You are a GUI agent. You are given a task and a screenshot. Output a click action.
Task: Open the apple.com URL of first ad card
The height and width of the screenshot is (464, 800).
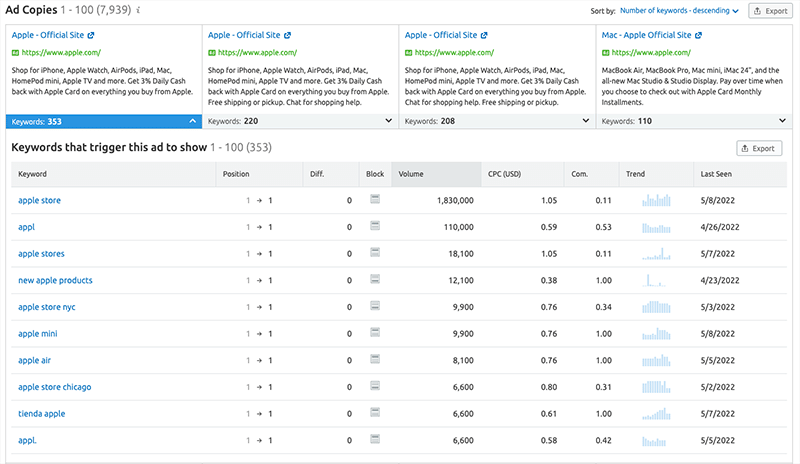pyautogui.click(x=61, y=53)
